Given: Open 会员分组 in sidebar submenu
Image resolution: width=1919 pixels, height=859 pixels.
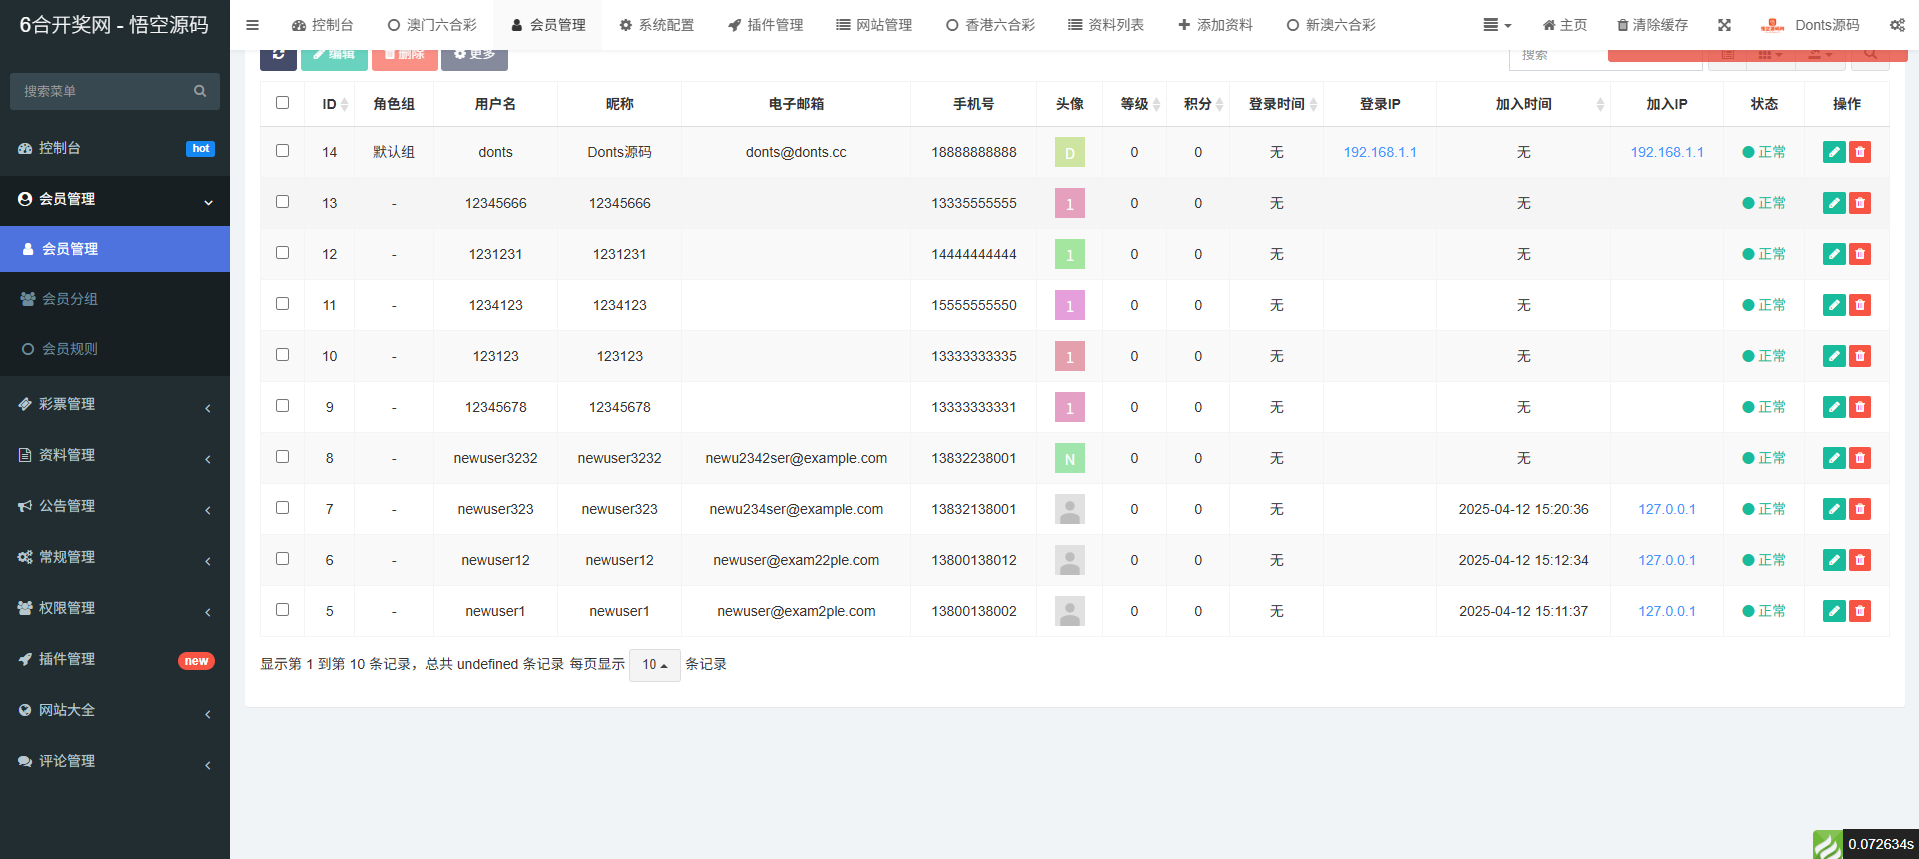Looking at the screenshot, I should 70,299.
